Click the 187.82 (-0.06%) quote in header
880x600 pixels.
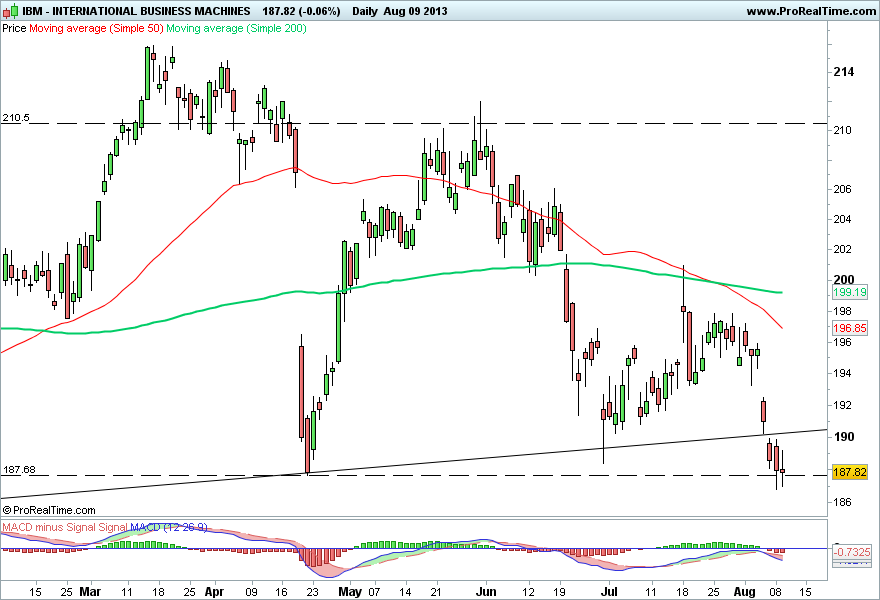(301, 11)
